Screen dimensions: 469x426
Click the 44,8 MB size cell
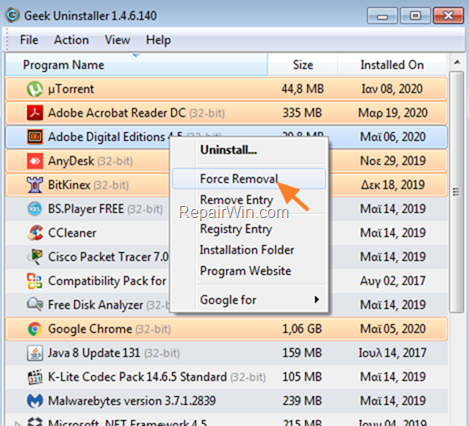pyautogui.click(x=303, y=89)
